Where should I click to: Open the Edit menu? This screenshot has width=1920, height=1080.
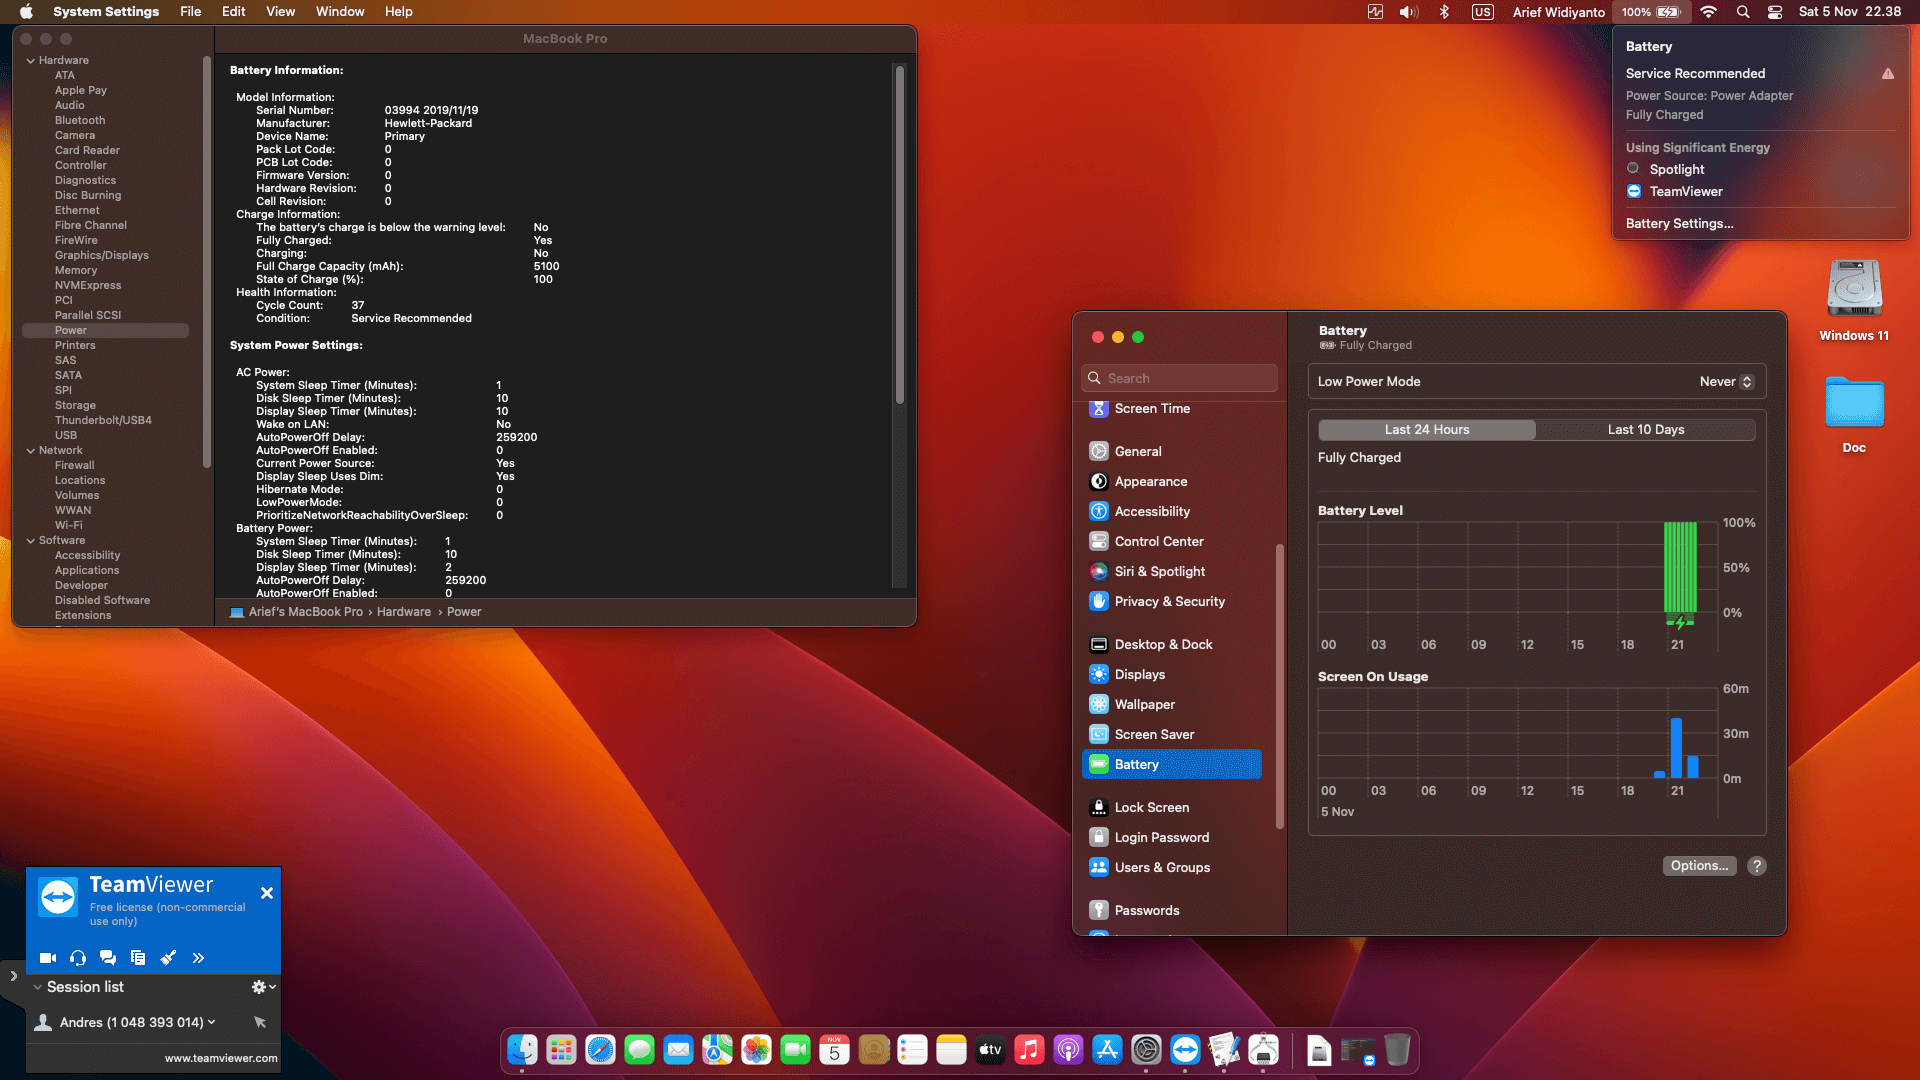coord(233,12)
